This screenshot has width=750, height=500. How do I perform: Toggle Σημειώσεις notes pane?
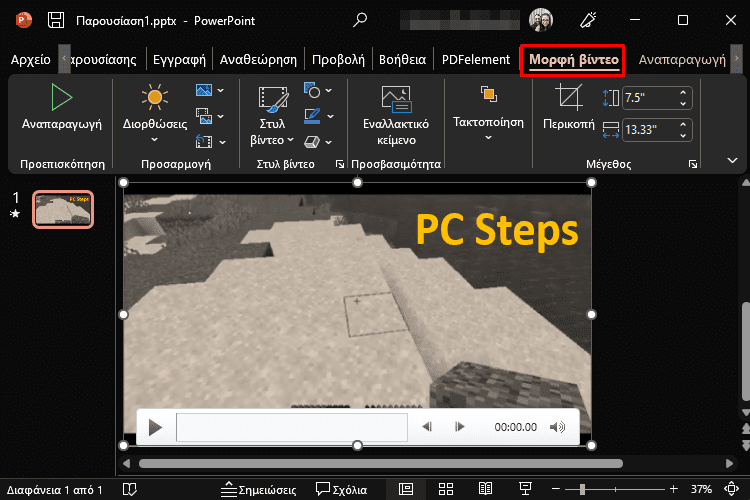tap(258, 489)
